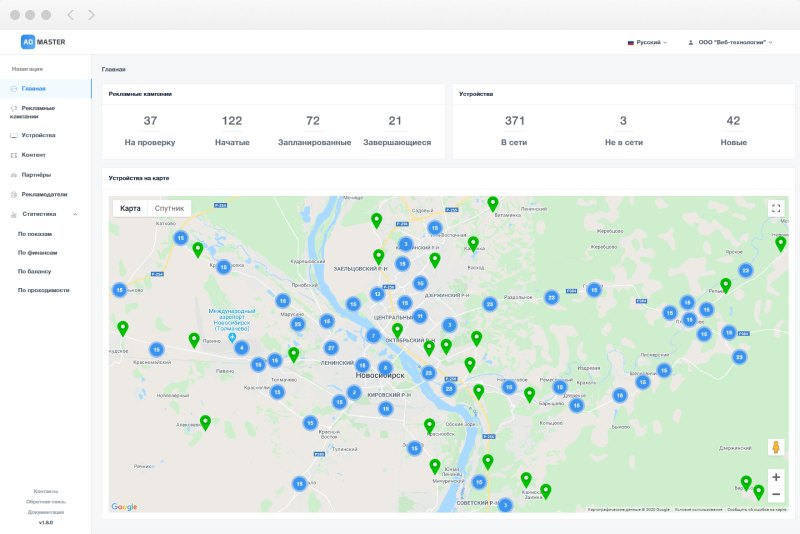The width and height of the screenshot is (800, 534).
Task: Click the report map error link
Action: 757,510
